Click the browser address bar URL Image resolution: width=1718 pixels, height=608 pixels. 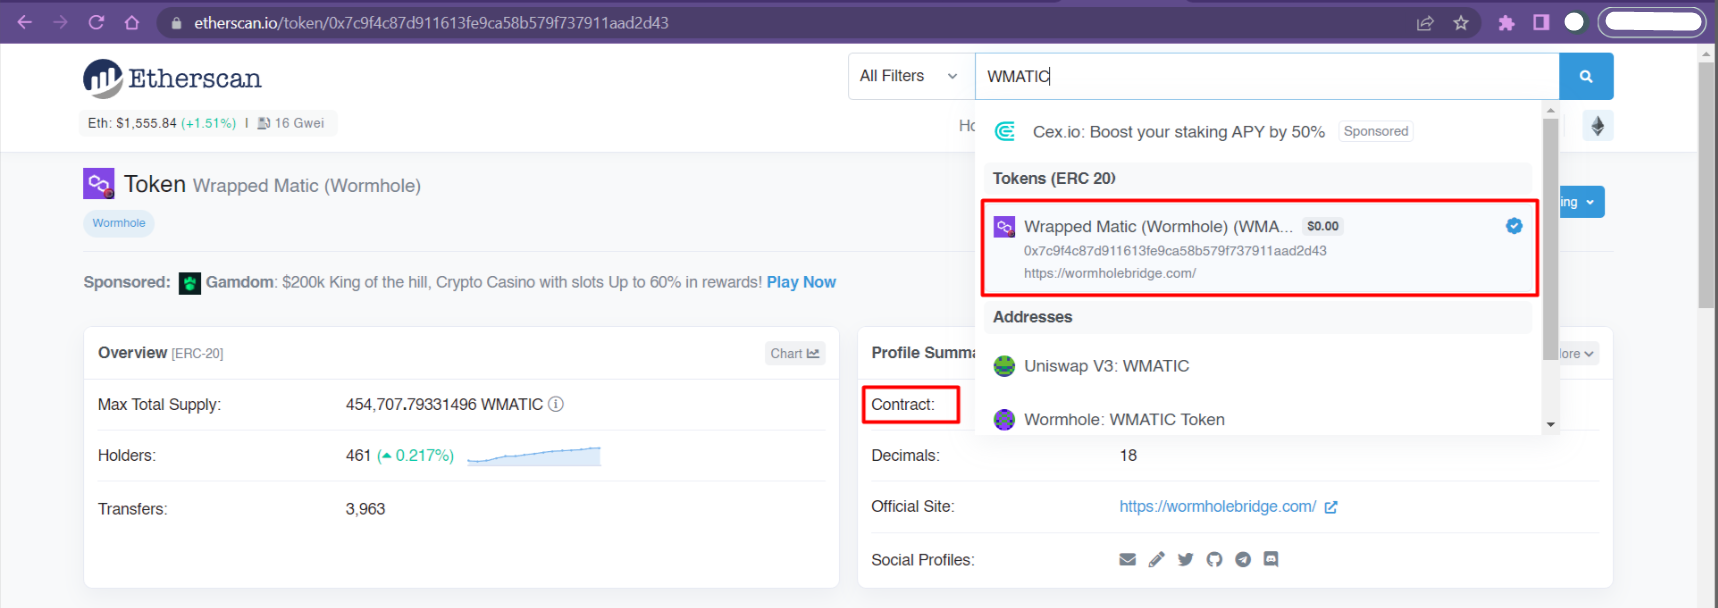(432, 23)
